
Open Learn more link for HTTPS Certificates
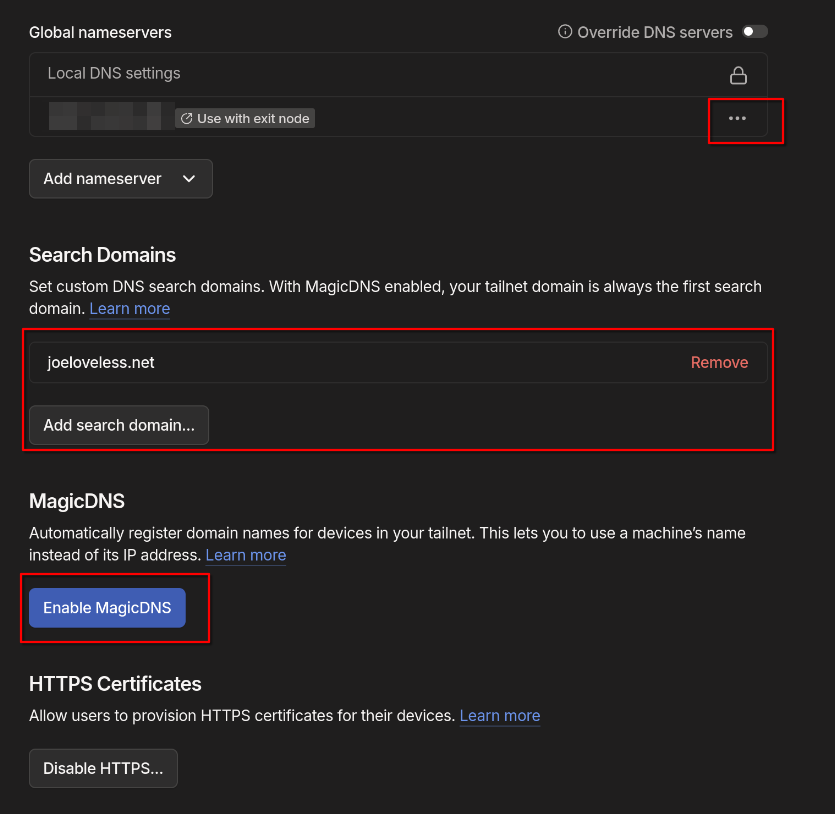pos(500,716)
